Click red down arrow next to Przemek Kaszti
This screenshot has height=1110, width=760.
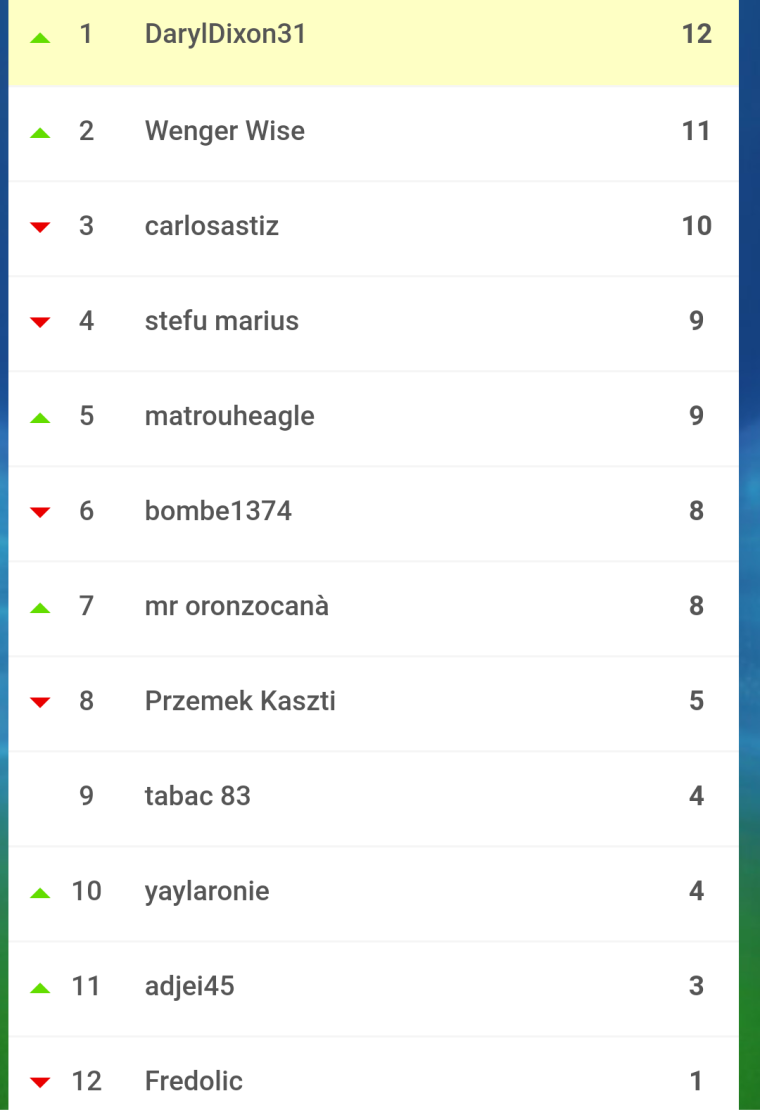pos(40,702)
